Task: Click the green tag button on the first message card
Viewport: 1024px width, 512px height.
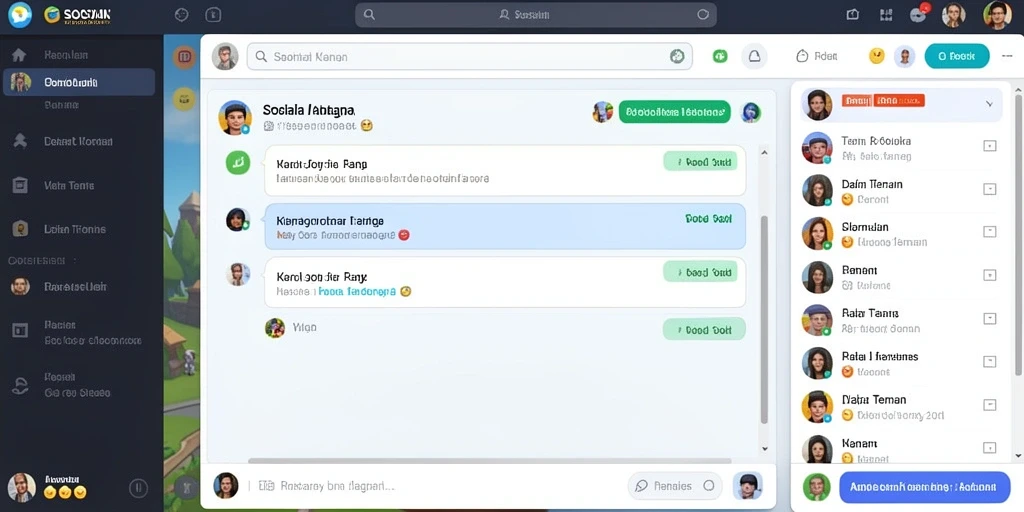Action: pyautogui.click(x=700, y=161)
